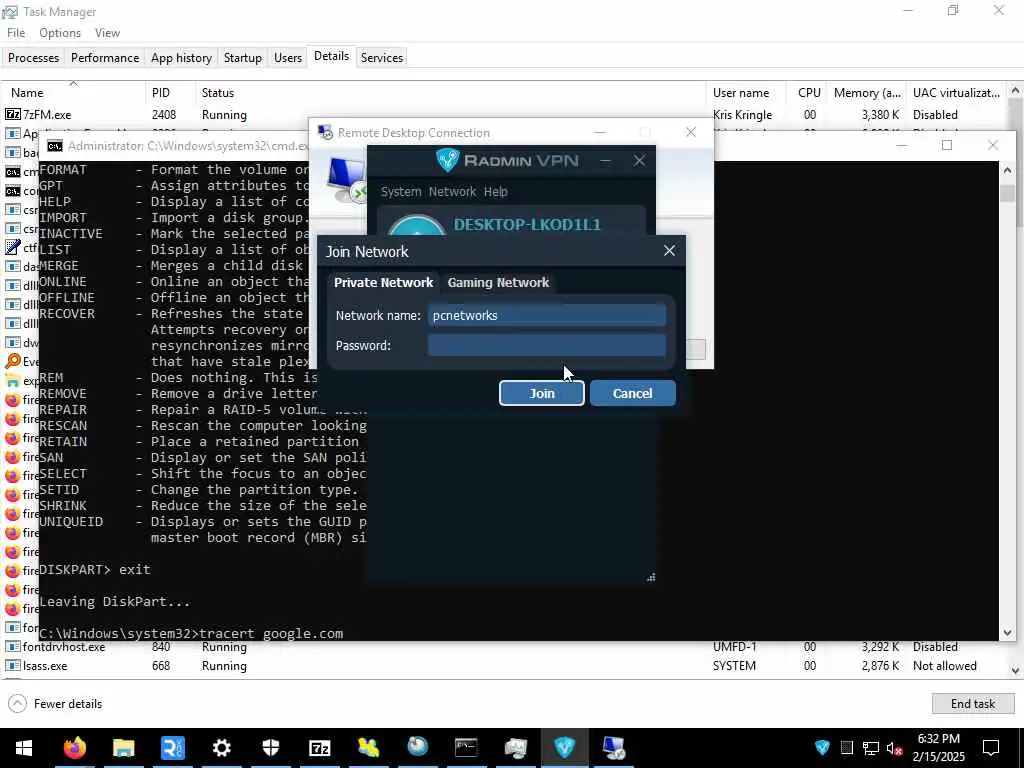Viewport: 1024px width, 768px height.
Task: Click the Task Manager title bar icon
Action: click(10, 12)
